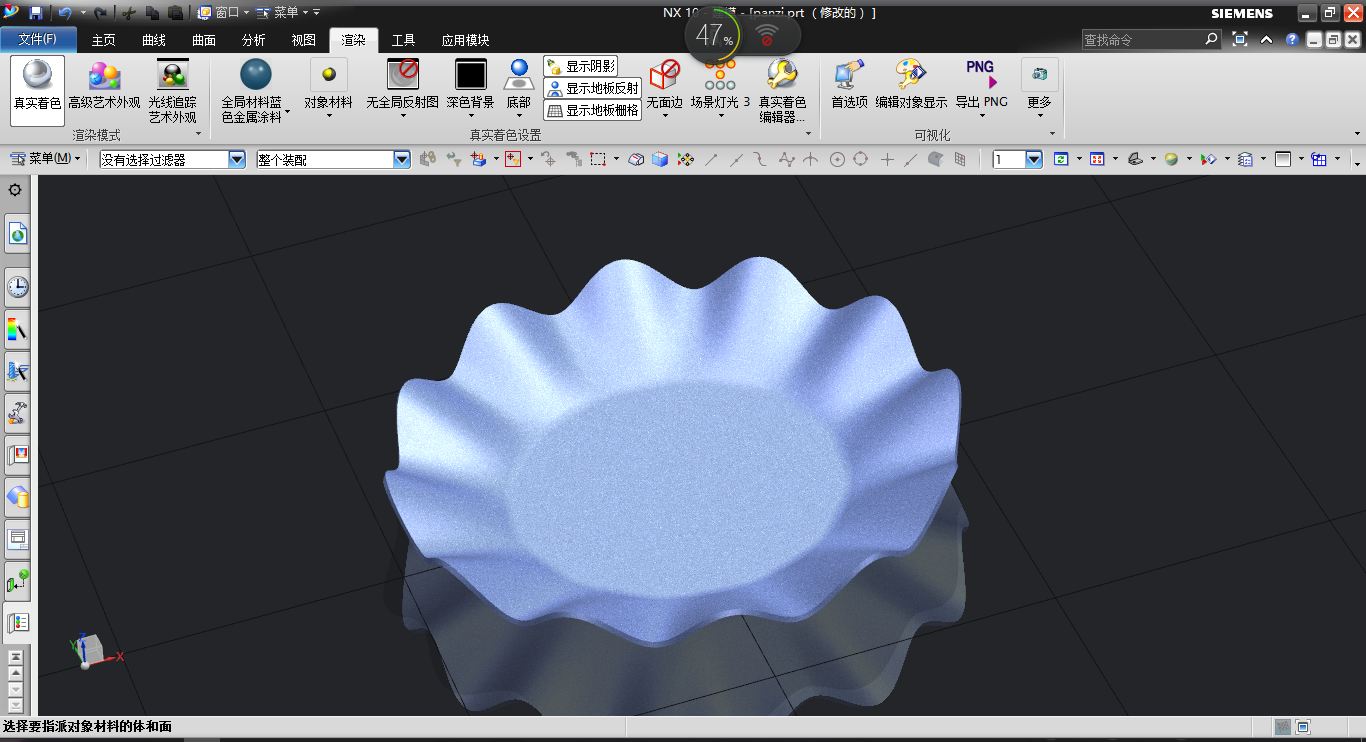The width and height of the screenshot is (1366, 742).
Task: Toggle the bounded grid snap icon
Action: click(960, 159)
